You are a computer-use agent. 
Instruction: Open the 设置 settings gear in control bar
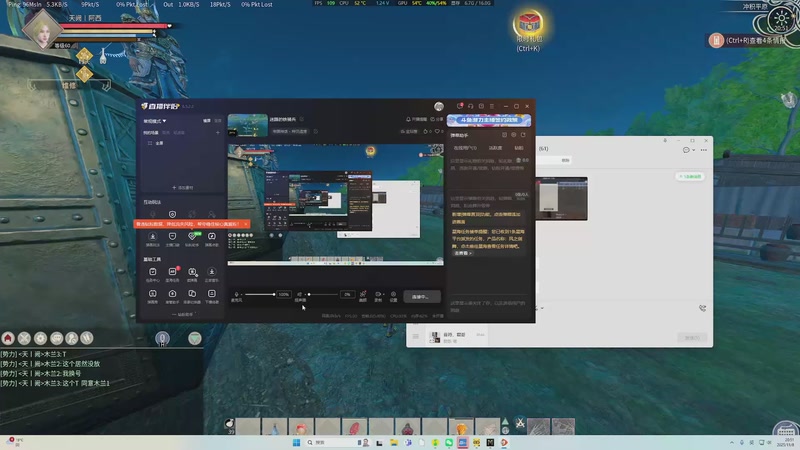[393, 296]
